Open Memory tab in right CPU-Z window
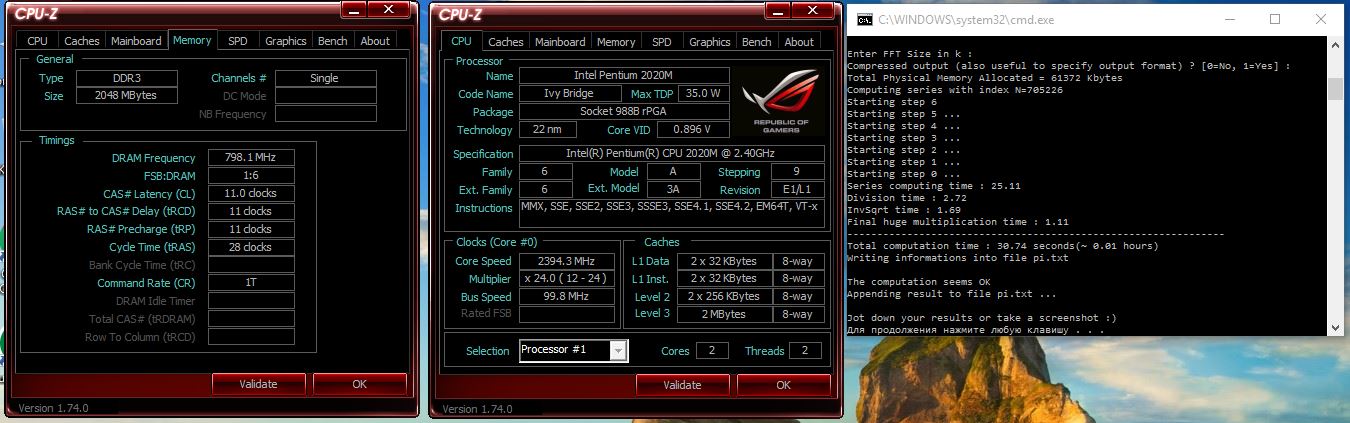The width and height of the screenshot is (1350, 423). coord(616,42)
